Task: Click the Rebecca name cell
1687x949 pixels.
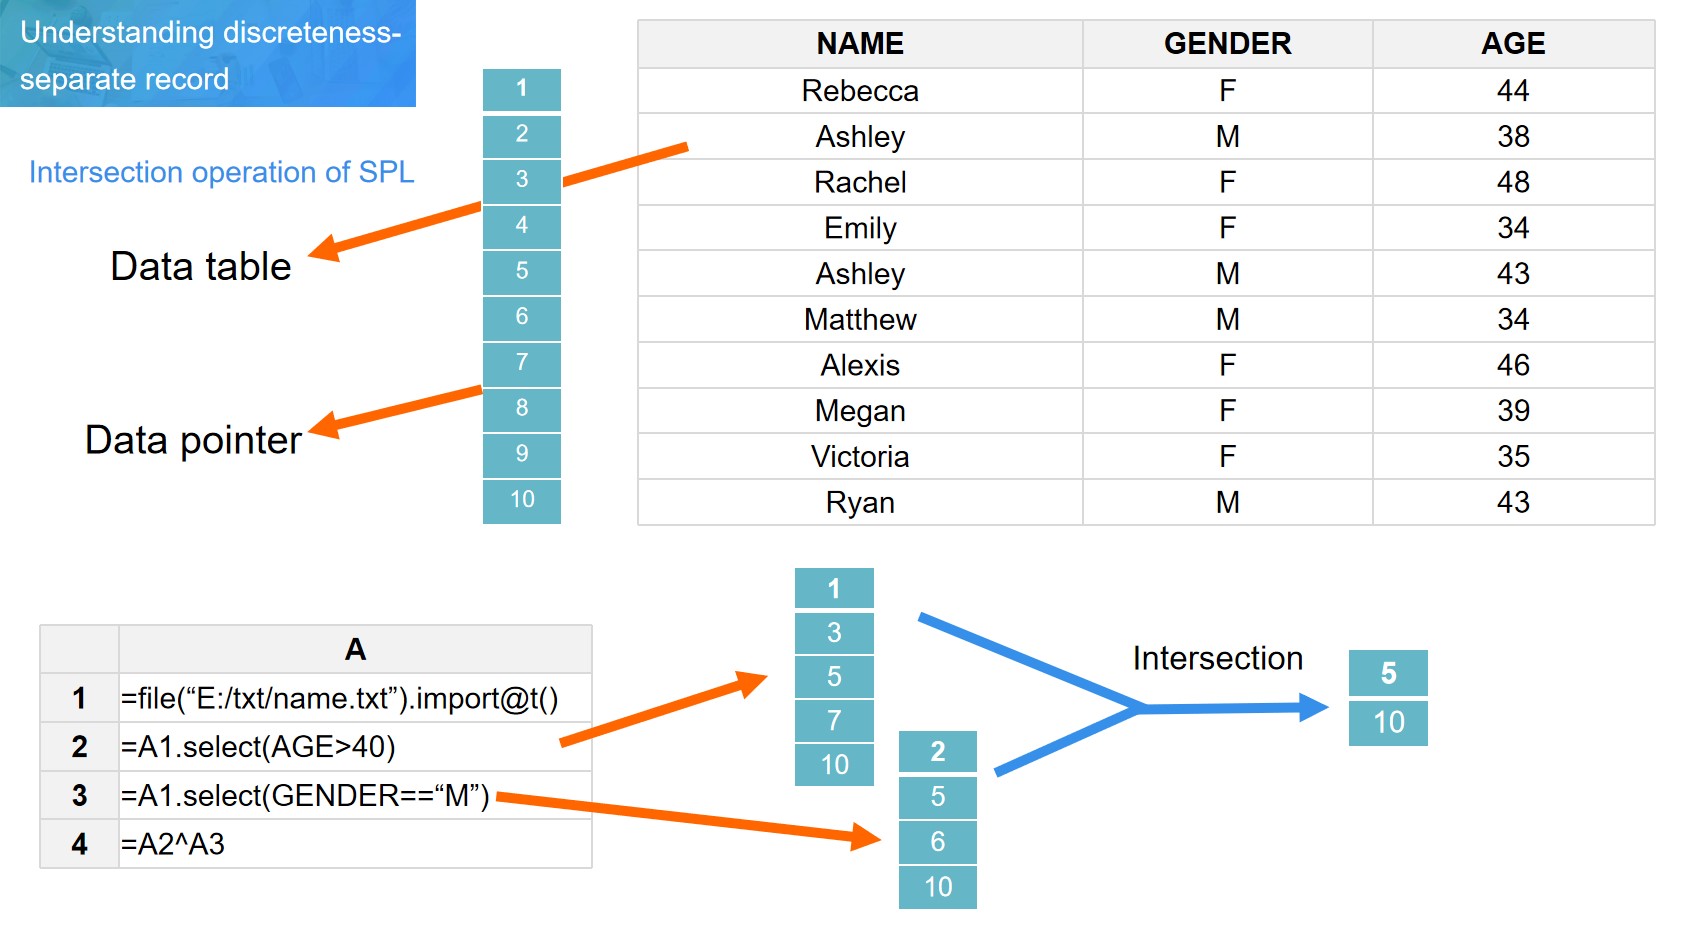Action: [x=860, y=91]
